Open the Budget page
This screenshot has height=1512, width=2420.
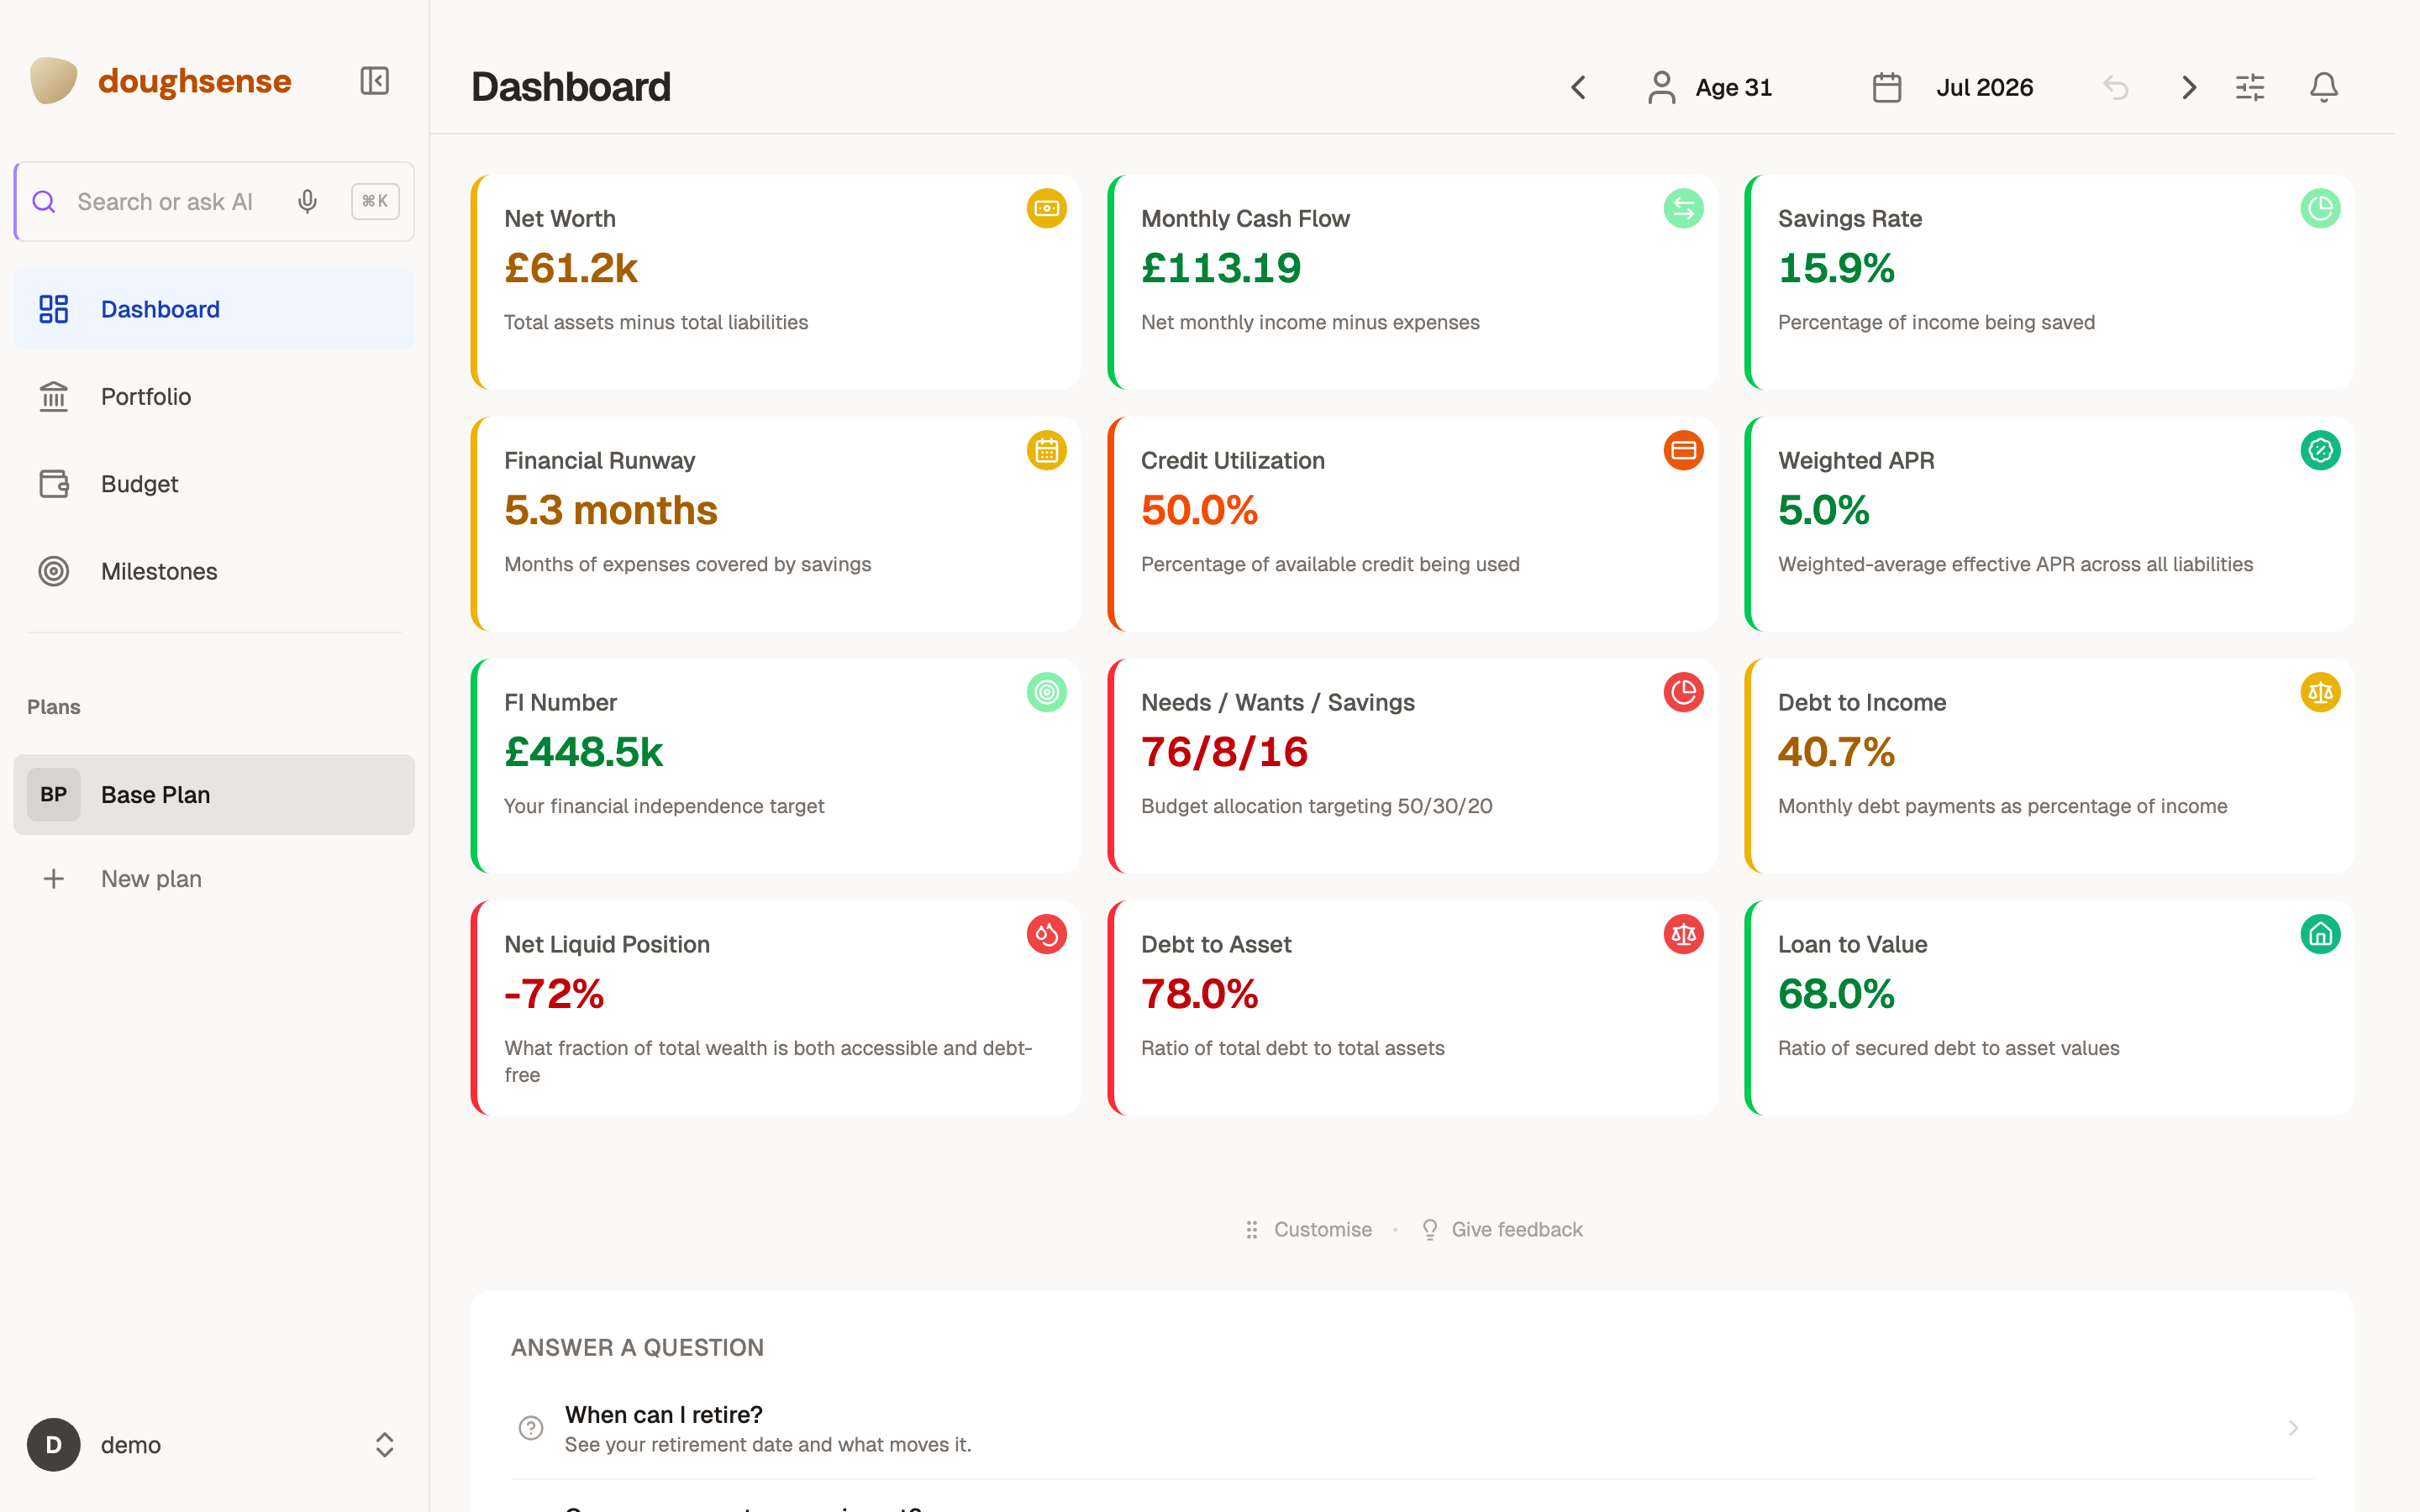pyautogui.click(x=214, y=484)
